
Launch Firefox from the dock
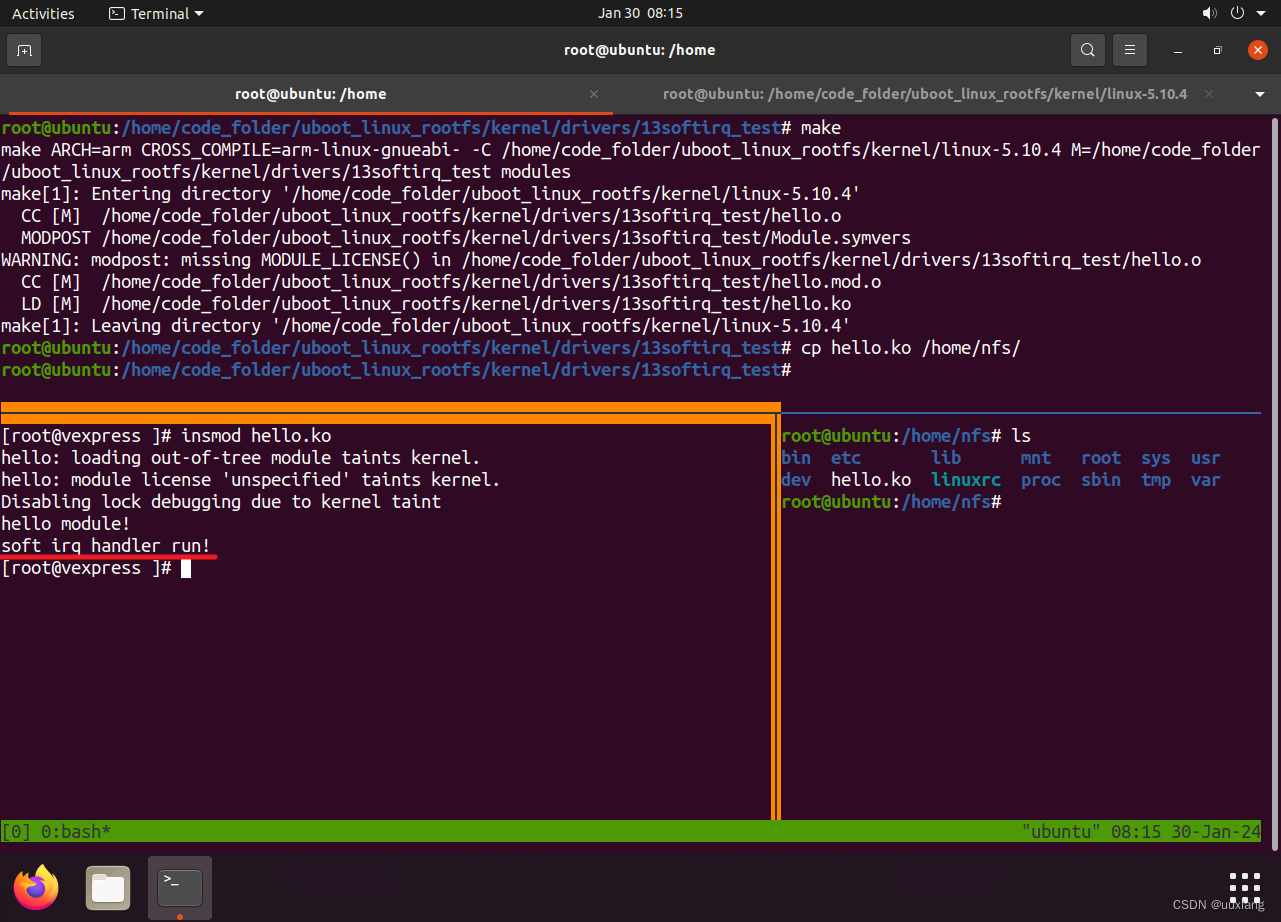pos(36,888)
